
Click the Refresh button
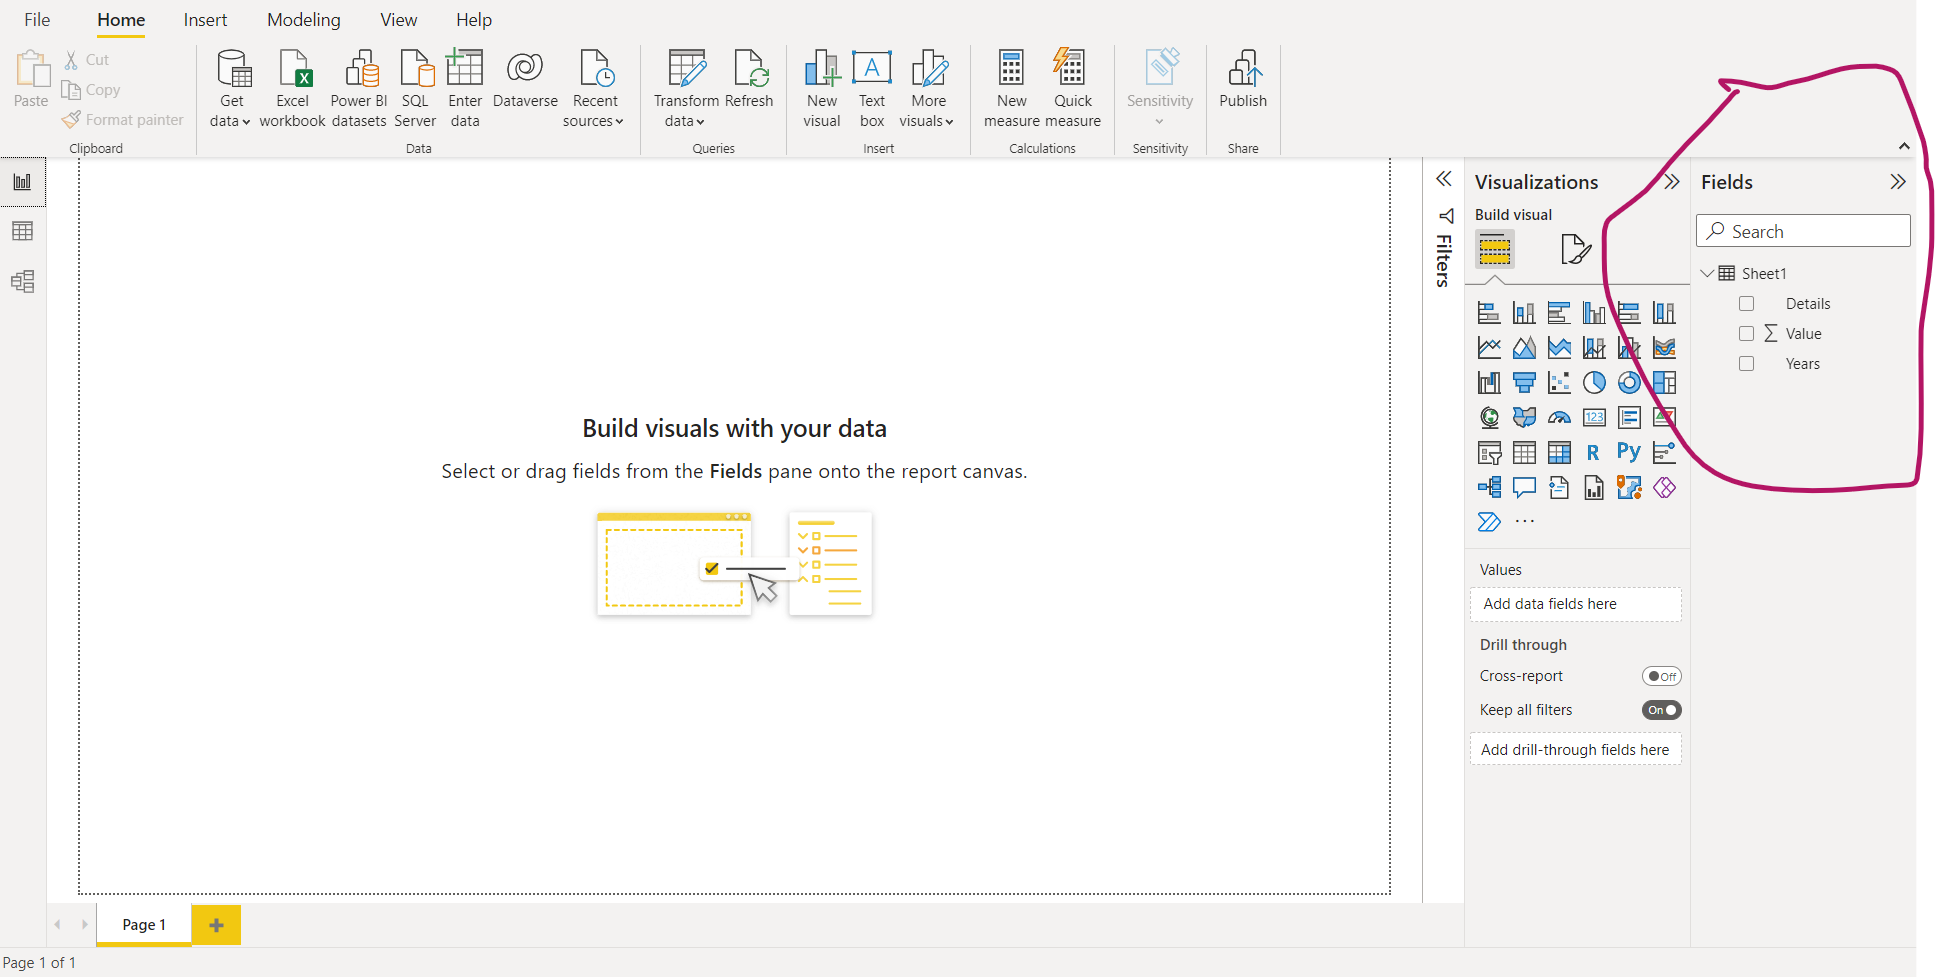[x=749, y=79]
